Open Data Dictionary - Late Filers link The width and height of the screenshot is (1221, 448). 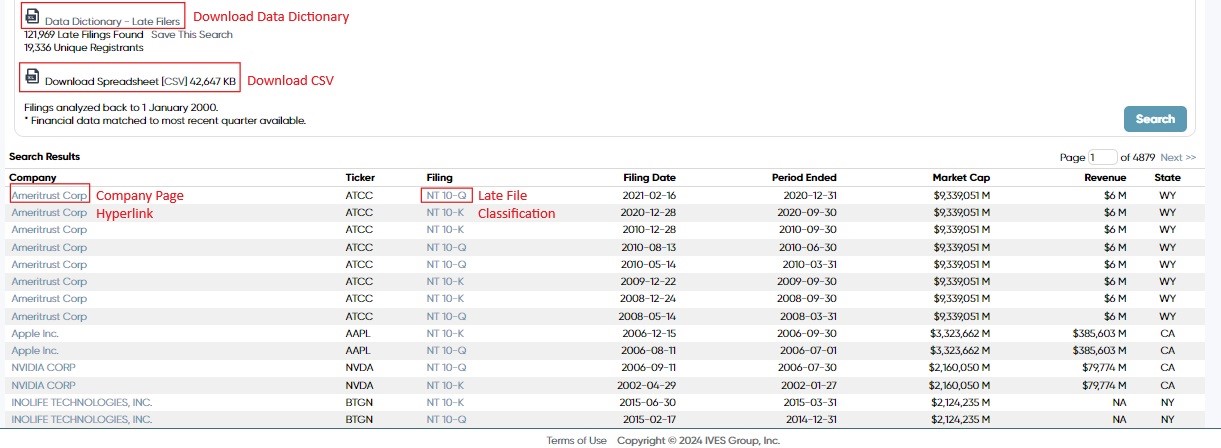(x=112, y=20)
